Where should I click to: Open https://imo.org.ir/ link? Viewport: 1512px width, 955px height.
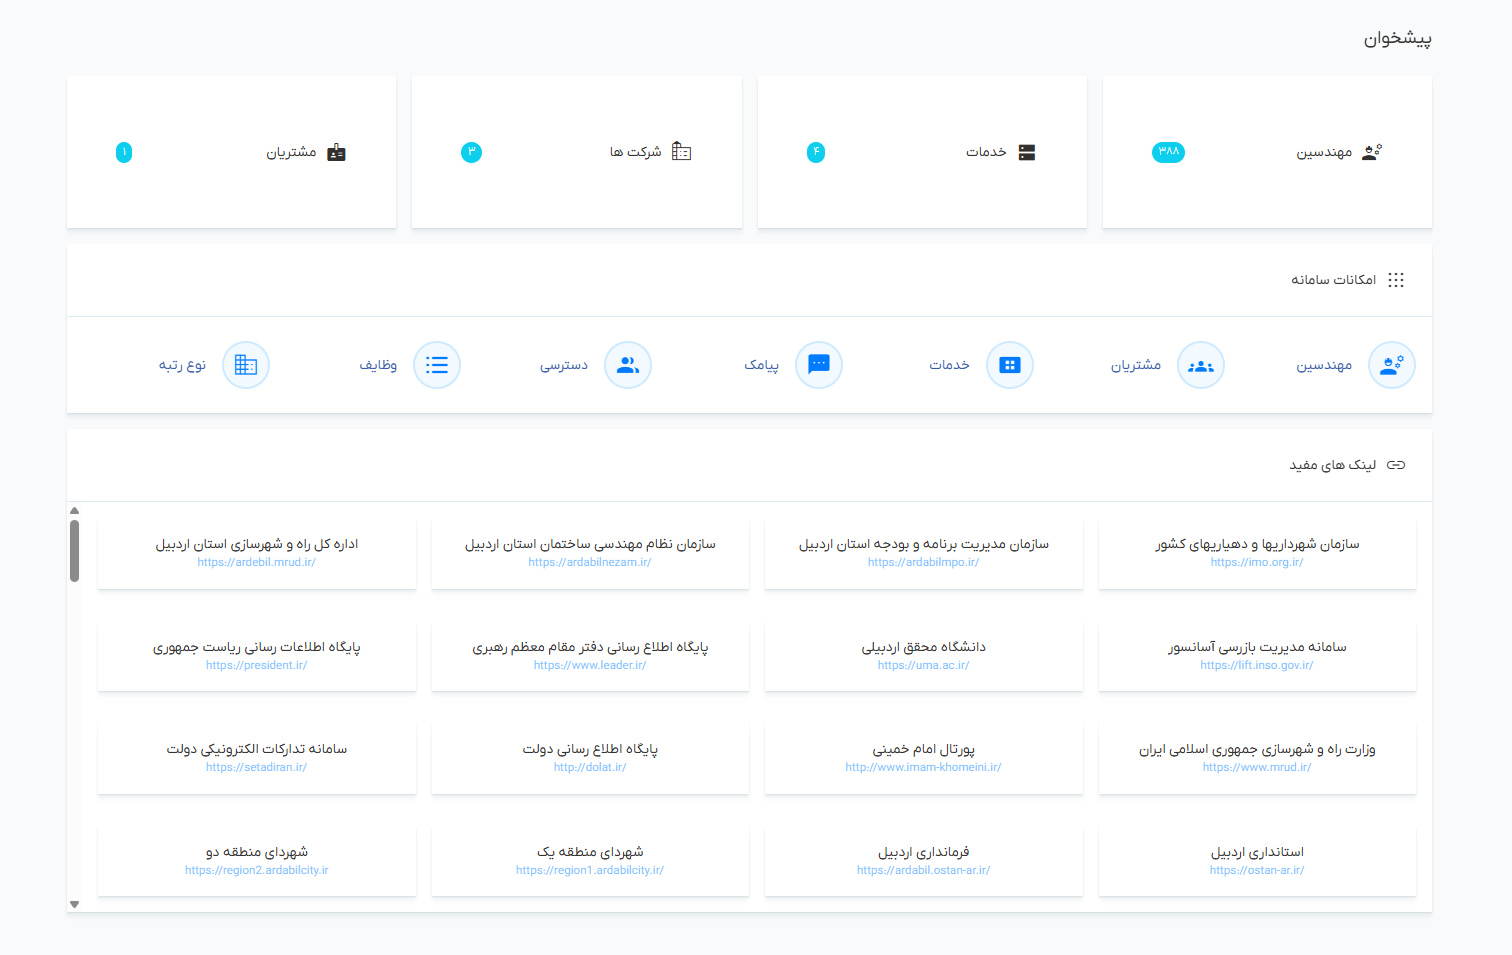(1257, 562)
